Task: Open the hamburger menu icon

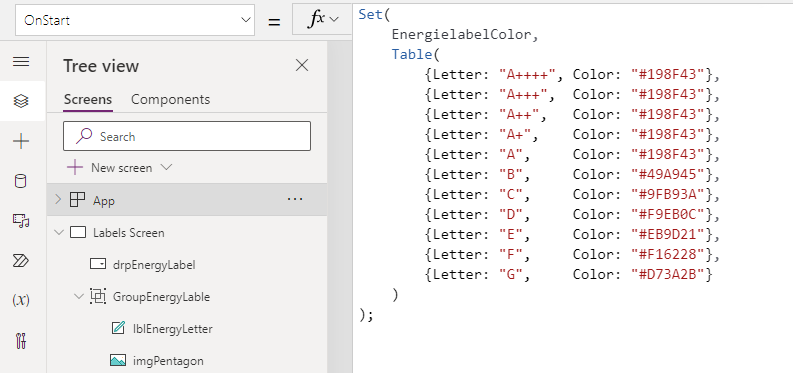Action: [21, 62]
